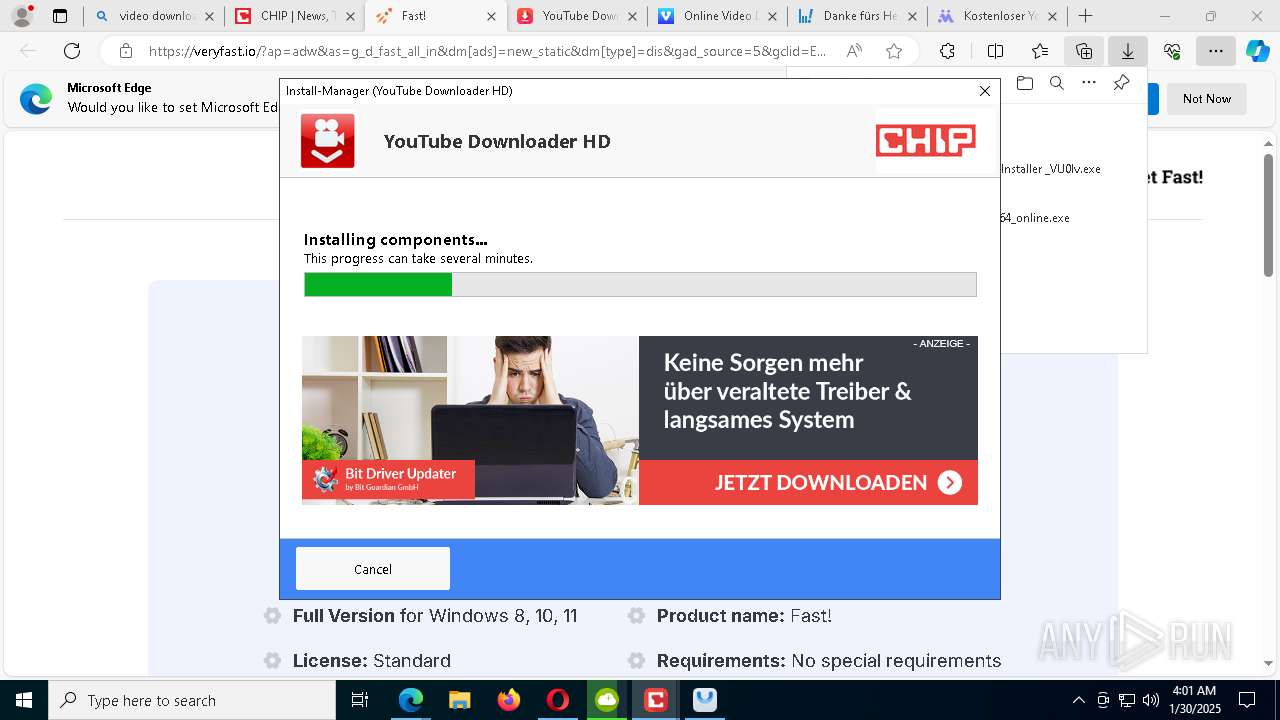Click the YouTube Downloader HD app icon
This screenshot has height=720, width=1280.
[x=327, y=141]
